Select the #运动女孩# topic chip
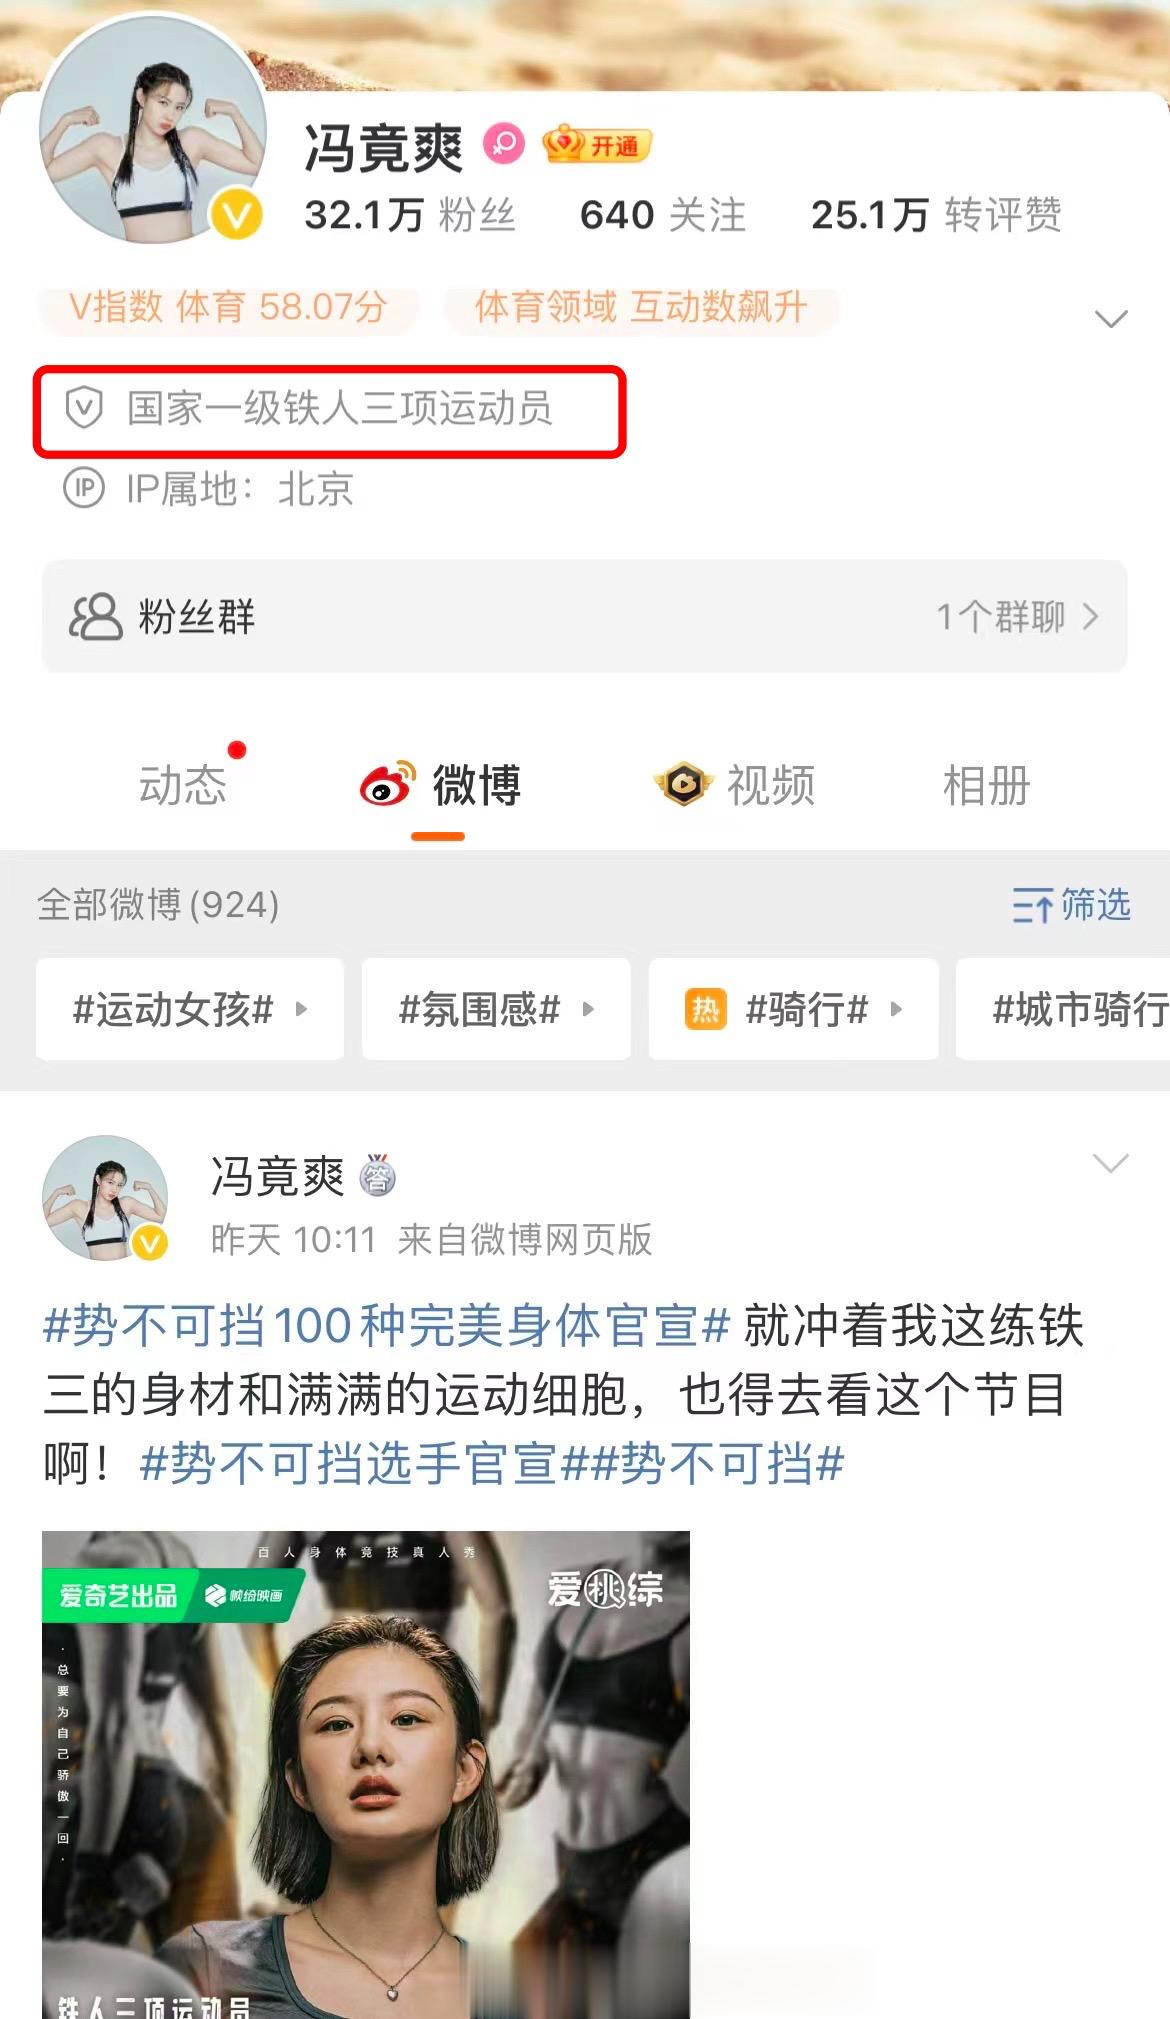Viewport: 1170px width, 2019px height. 190,1009
